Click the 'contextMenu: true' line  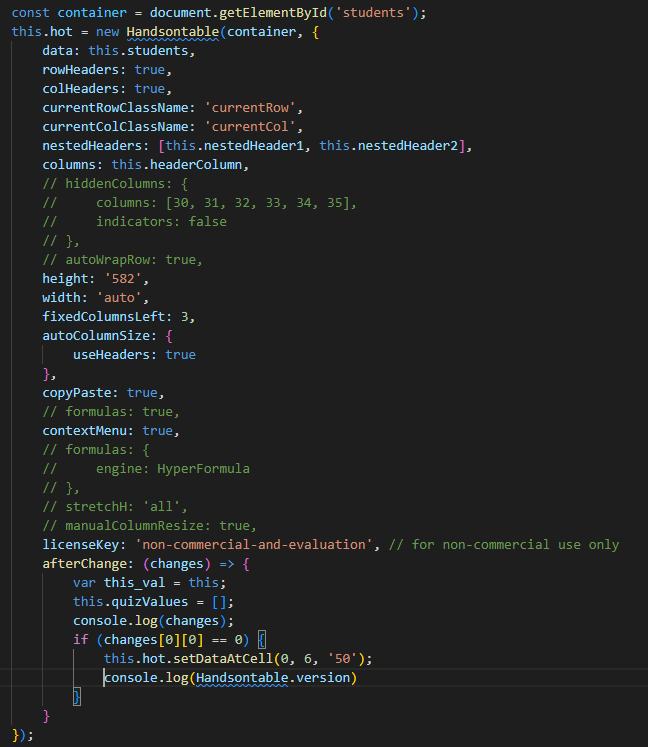(111, 431)
